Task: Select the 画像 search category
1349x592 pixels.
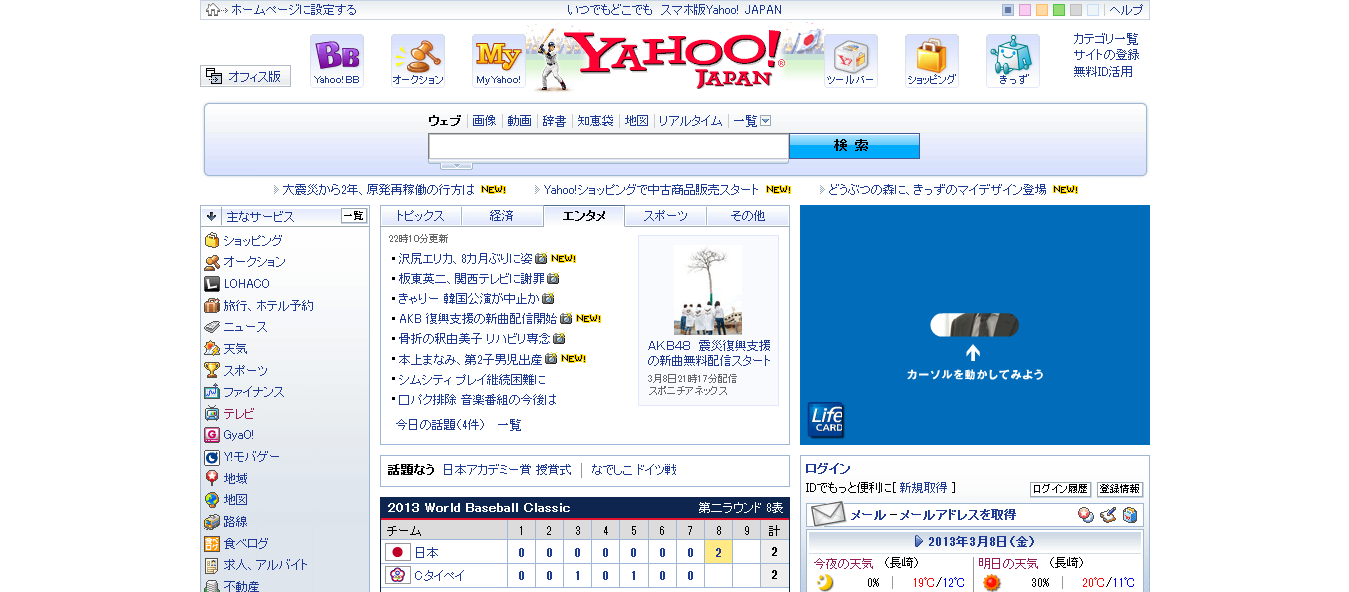Action: coord(484,121)
